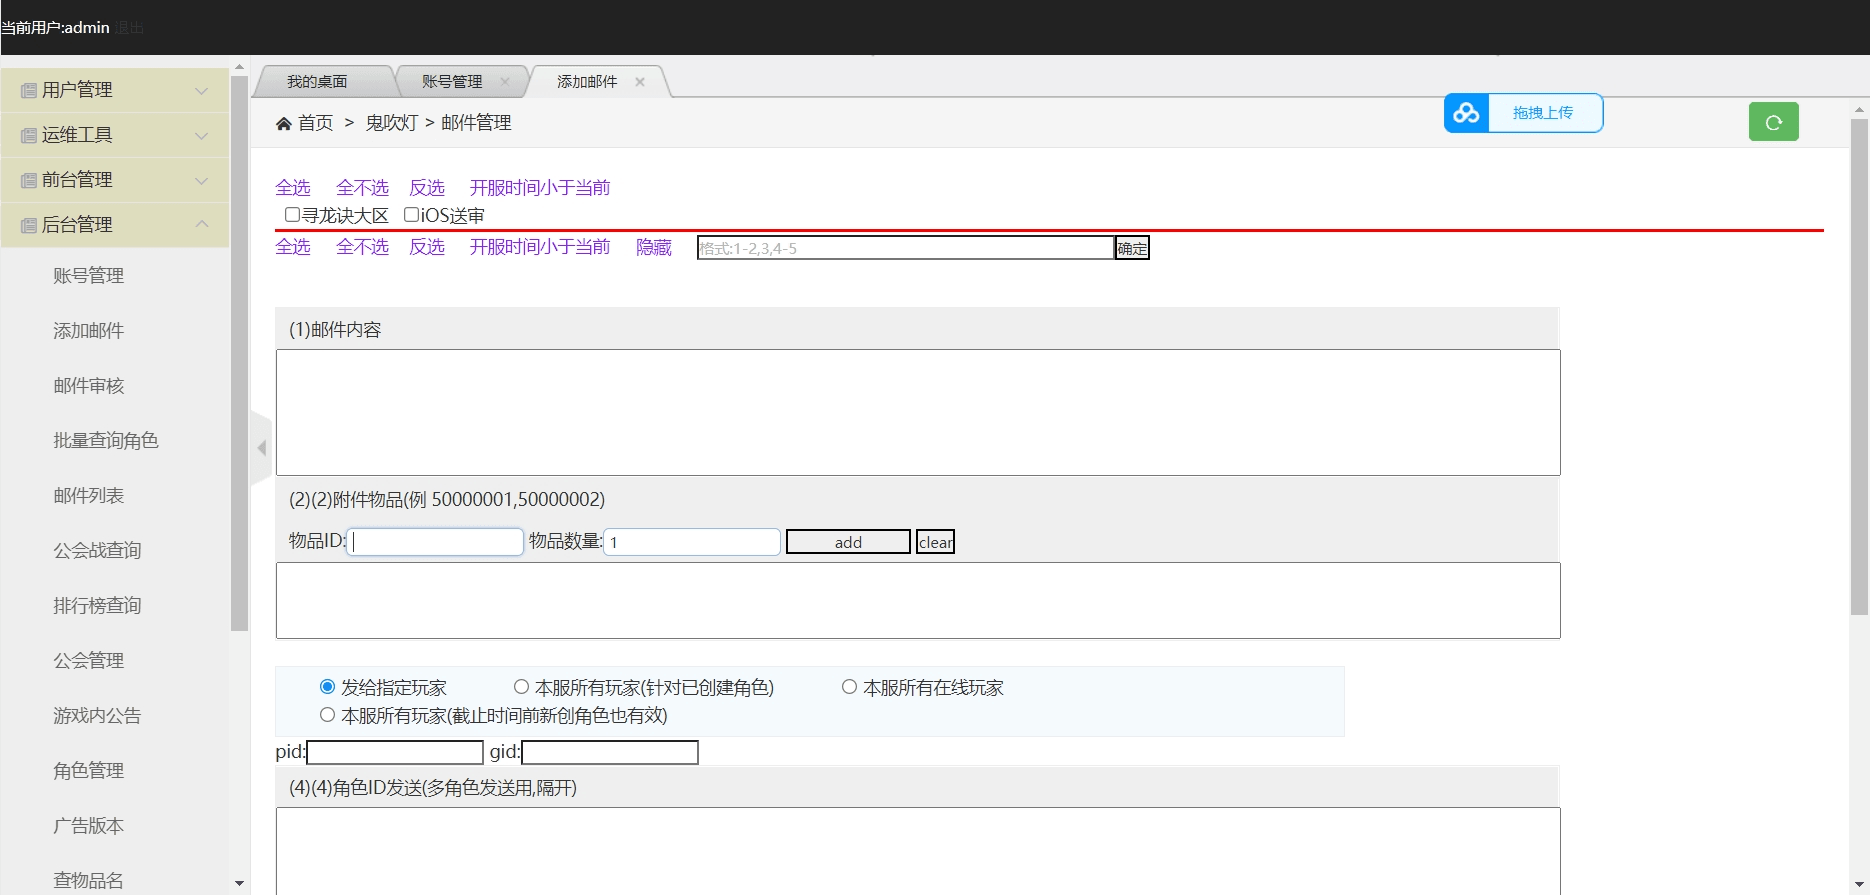
Task: Tick the iOS送审 checkbox
Action: [411, 215]
